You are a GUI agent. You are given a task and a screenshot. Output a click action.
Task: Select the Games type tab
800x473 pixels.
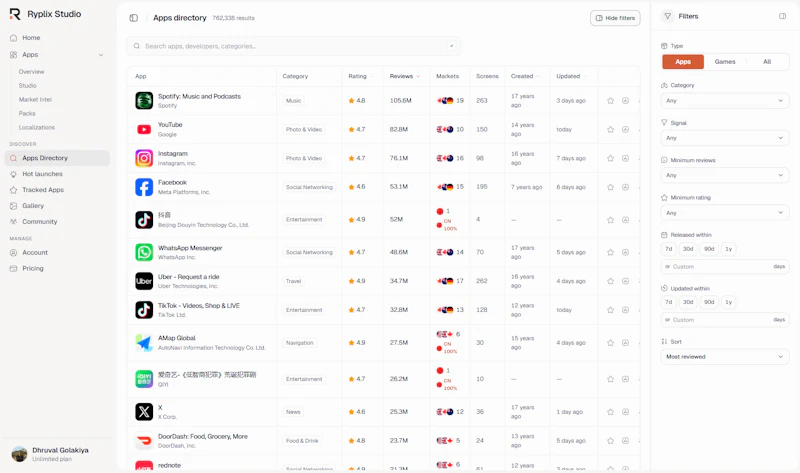(724, 62)
